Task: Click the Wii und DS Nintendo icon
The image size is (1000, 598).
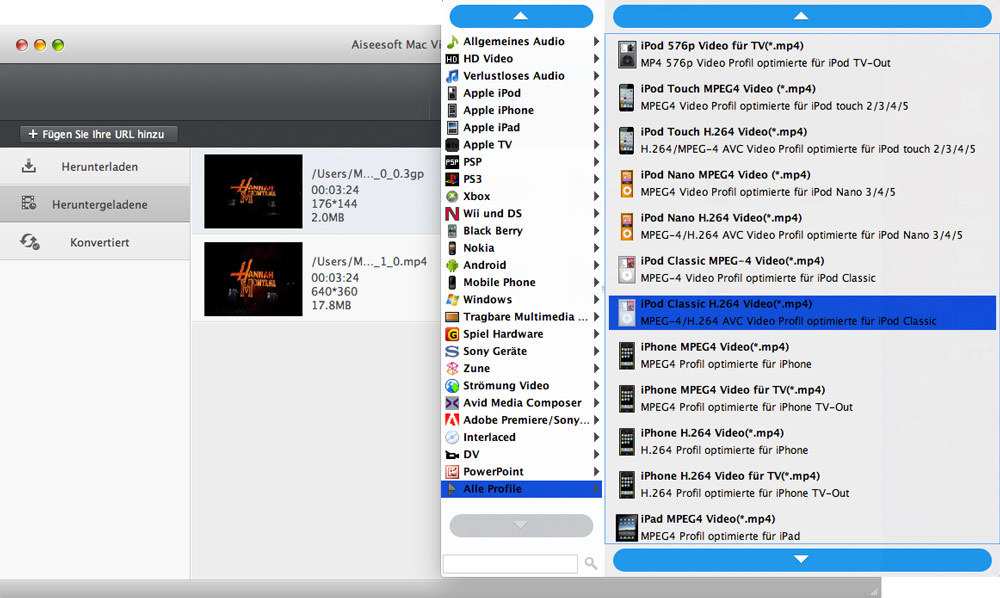Action: pos(452,214)
